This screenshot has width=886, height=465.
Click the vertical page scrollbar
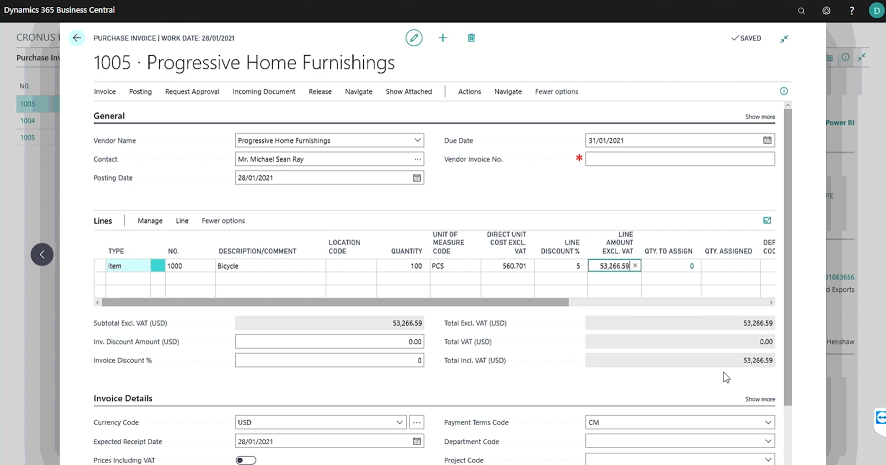pyautogui.click(x=788, y=257)
